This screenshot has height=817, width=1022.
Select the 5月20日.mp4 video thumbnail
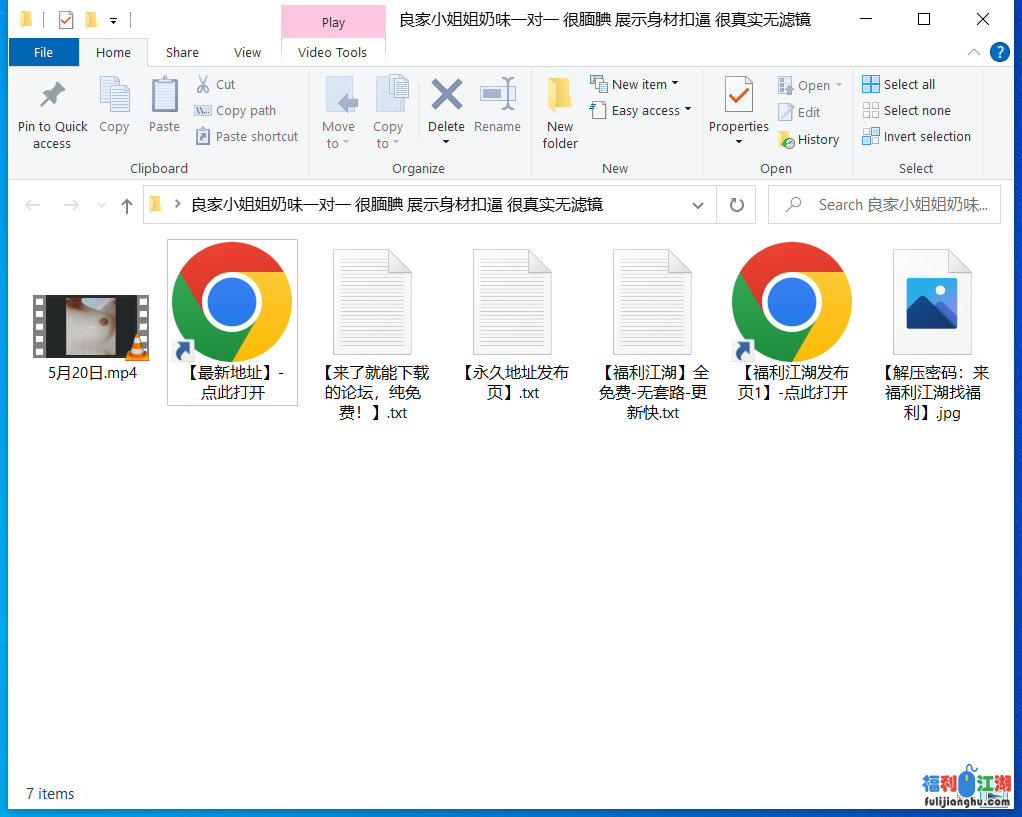pos(91,327)
